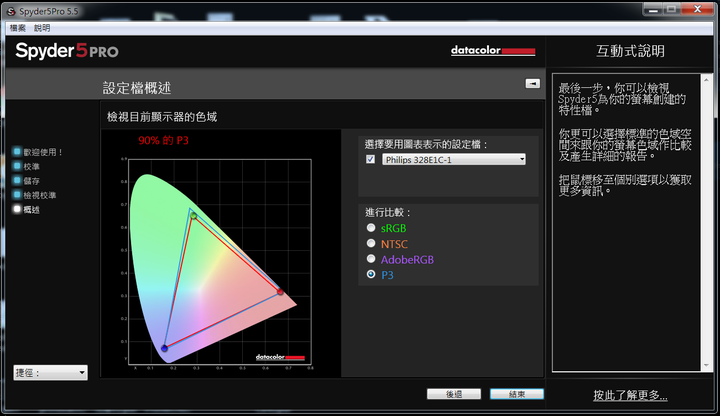Click the 結束 finish button
720x416 pixels.
pos(517,394)
